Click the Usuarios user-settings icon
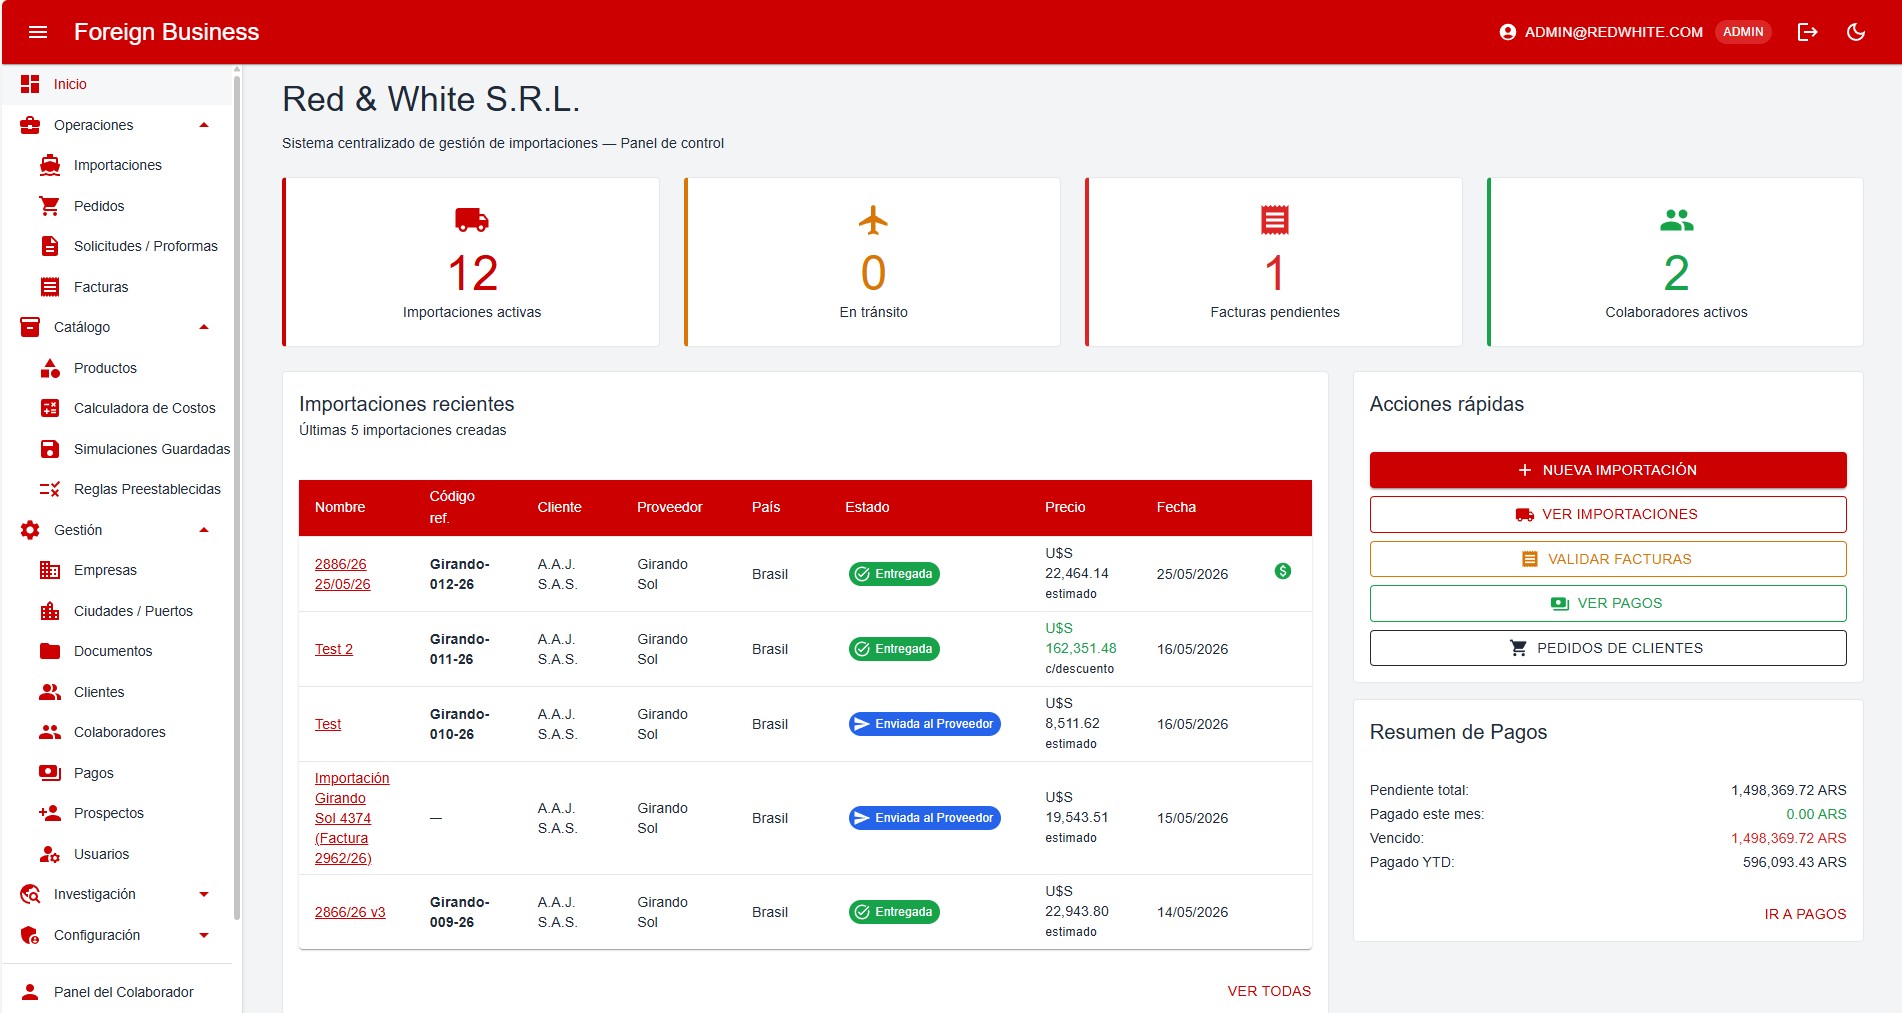The height and width of the screenshot is (1013, 1902). point(50,854)
